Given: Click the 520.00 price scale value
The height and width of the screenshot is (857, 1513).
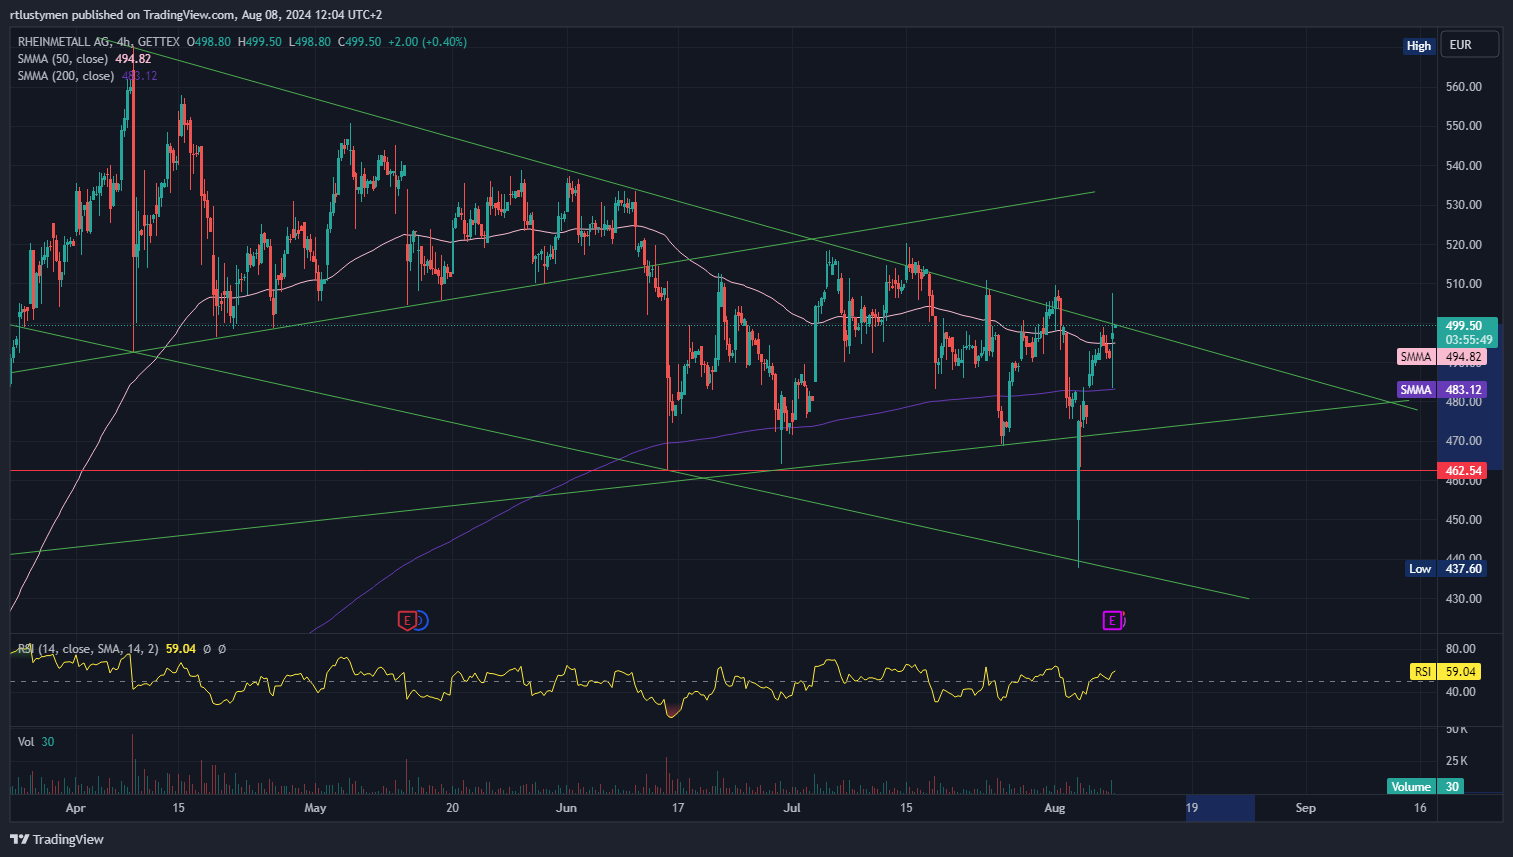Looking at the screenshot, I should pyautogui.click(x=1464, y=245).
